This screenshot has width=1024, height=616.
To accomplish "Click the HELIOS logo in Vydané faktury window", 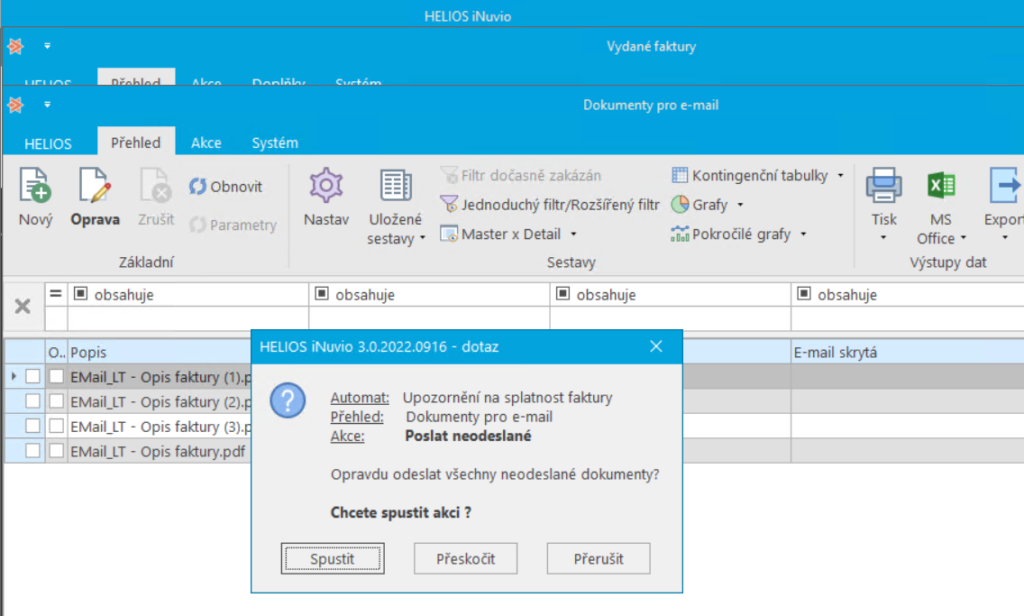I will 16,46.
